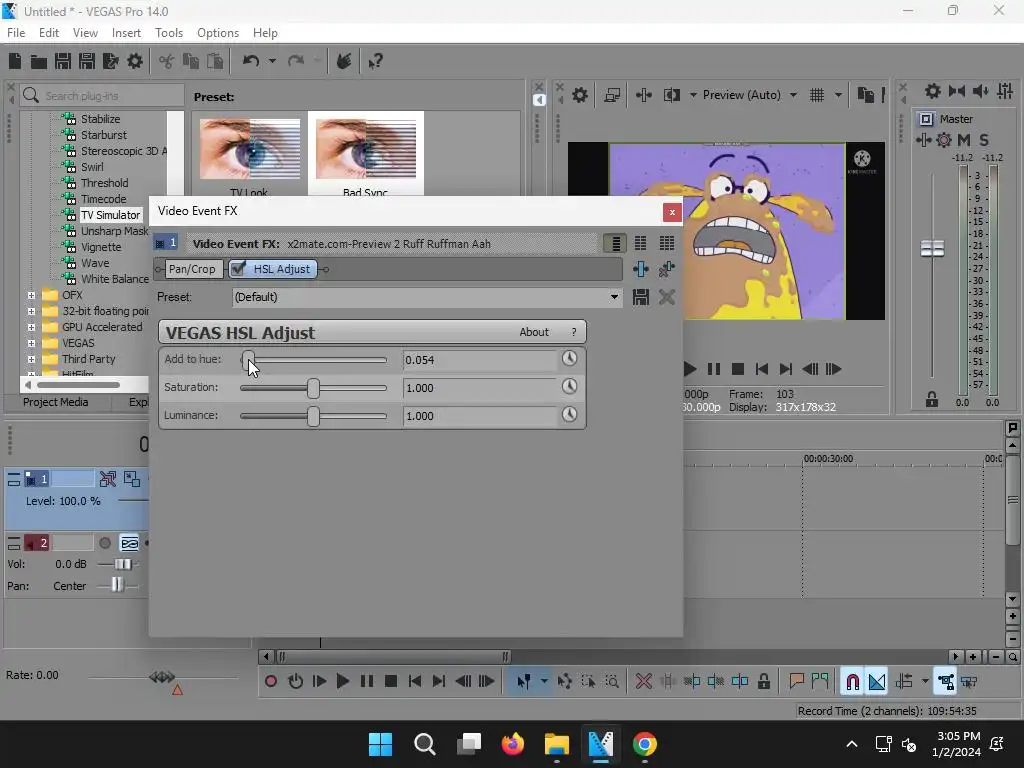Image resolution: width=1024 pixels, height=768 pixels.
Task: Select the Vignette plug-in entry
Action: 101,247
